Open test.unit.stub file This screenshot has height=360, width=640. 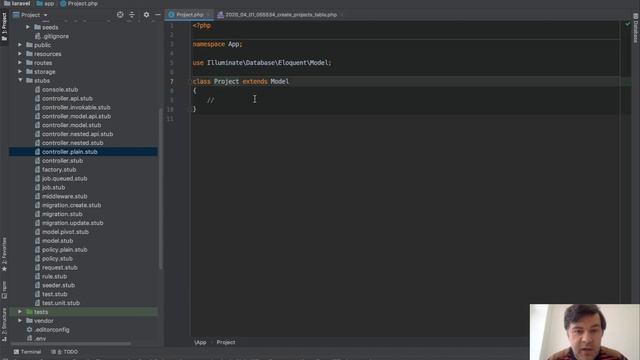point(61,303)
